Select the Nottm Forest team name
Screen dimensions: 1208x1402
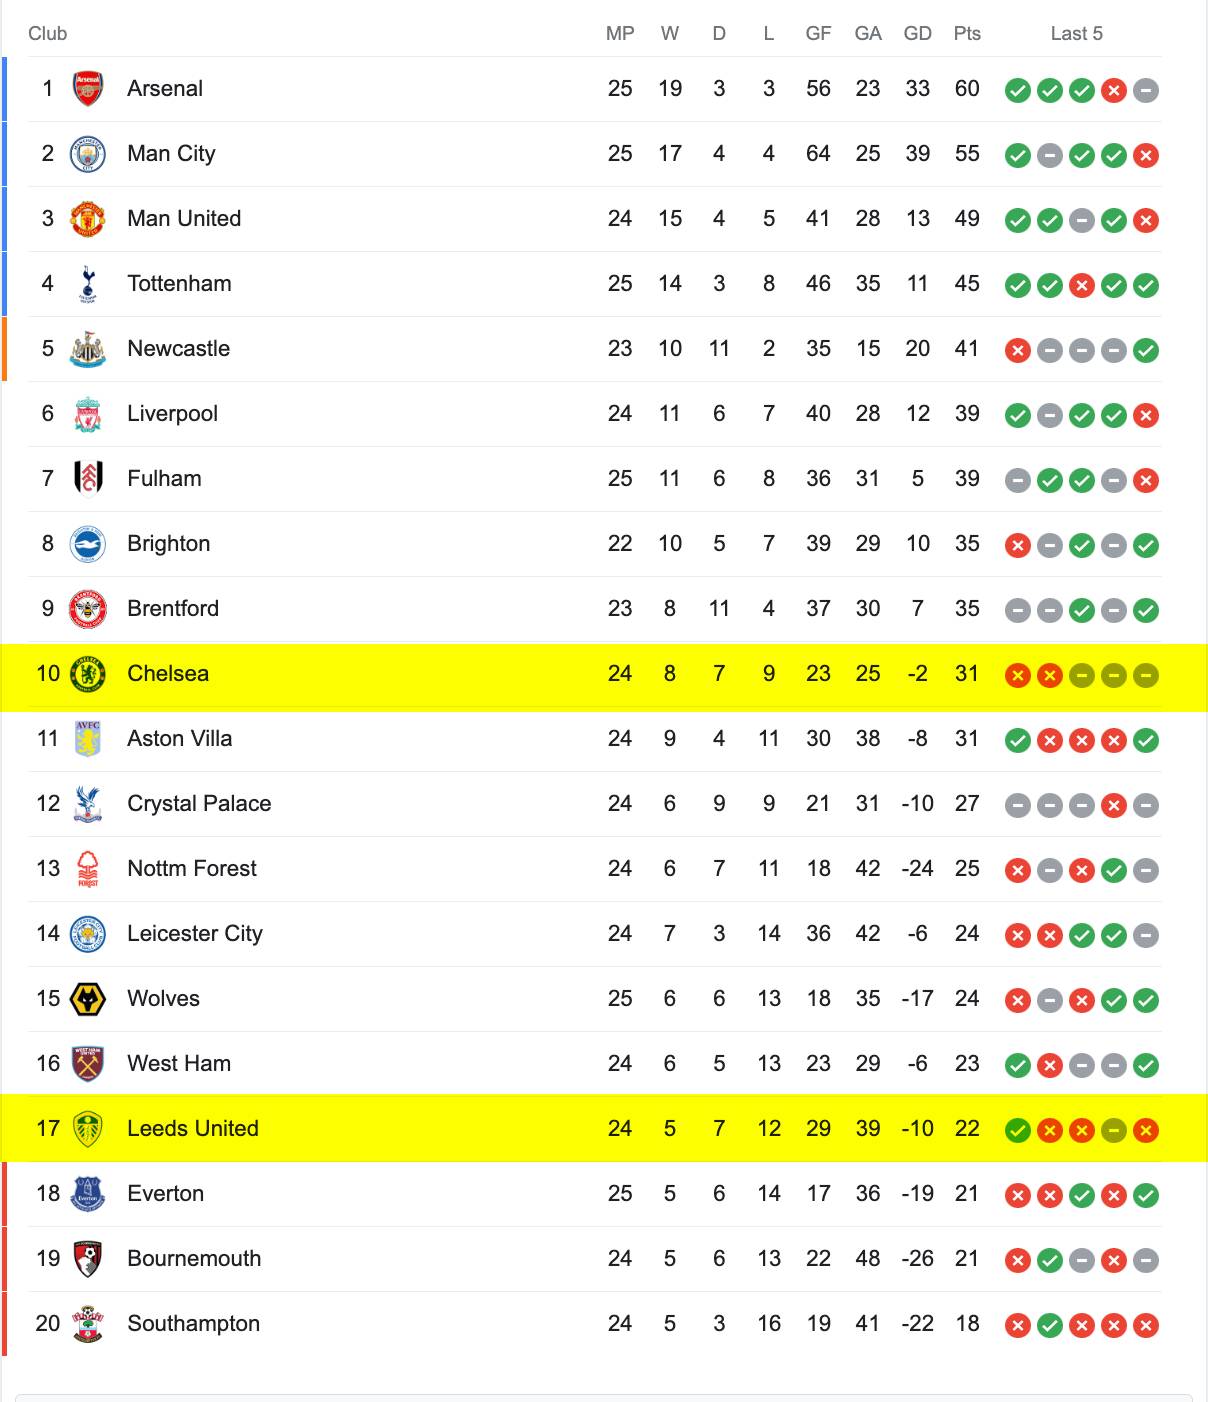point(192,869)
